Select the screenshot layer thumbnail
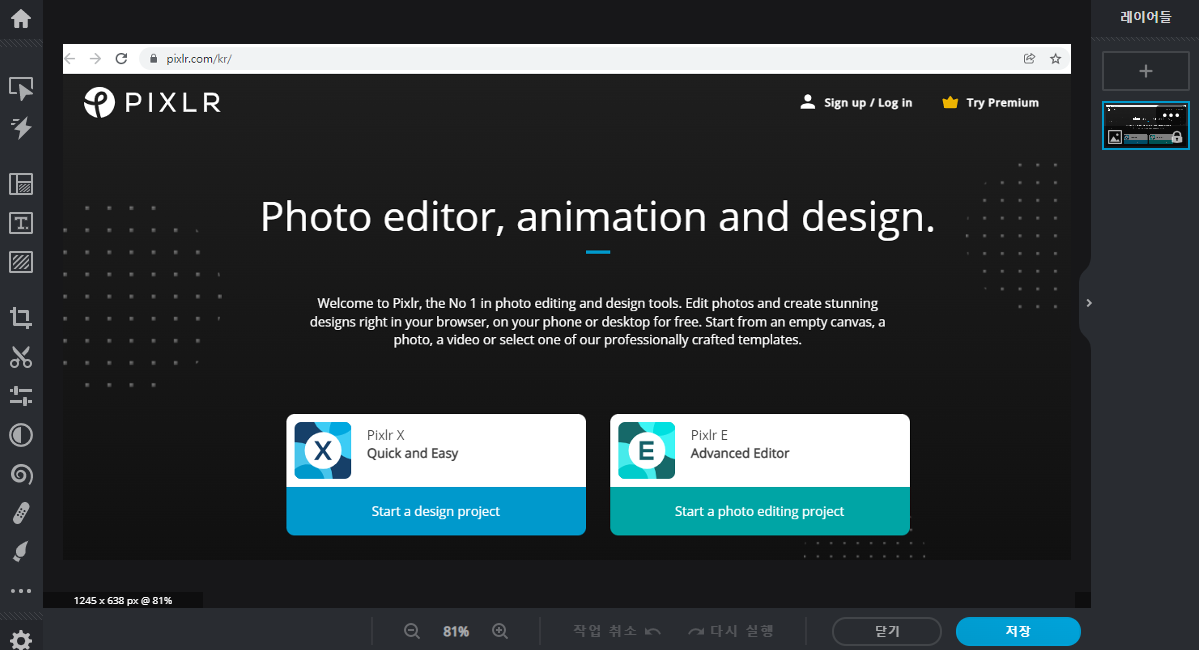The image size is (1199, 650). tap(1145, 125)
